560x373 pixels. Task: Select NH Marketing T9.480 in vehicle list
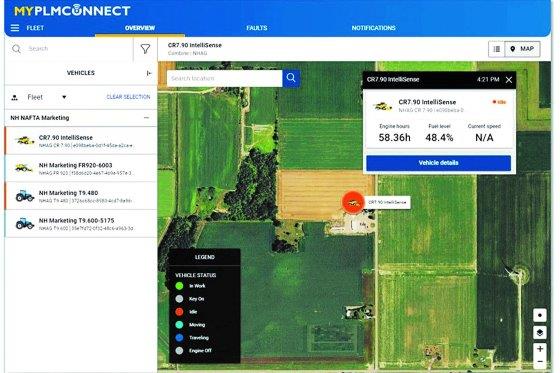pyautogui.click(x=81, y=196)
